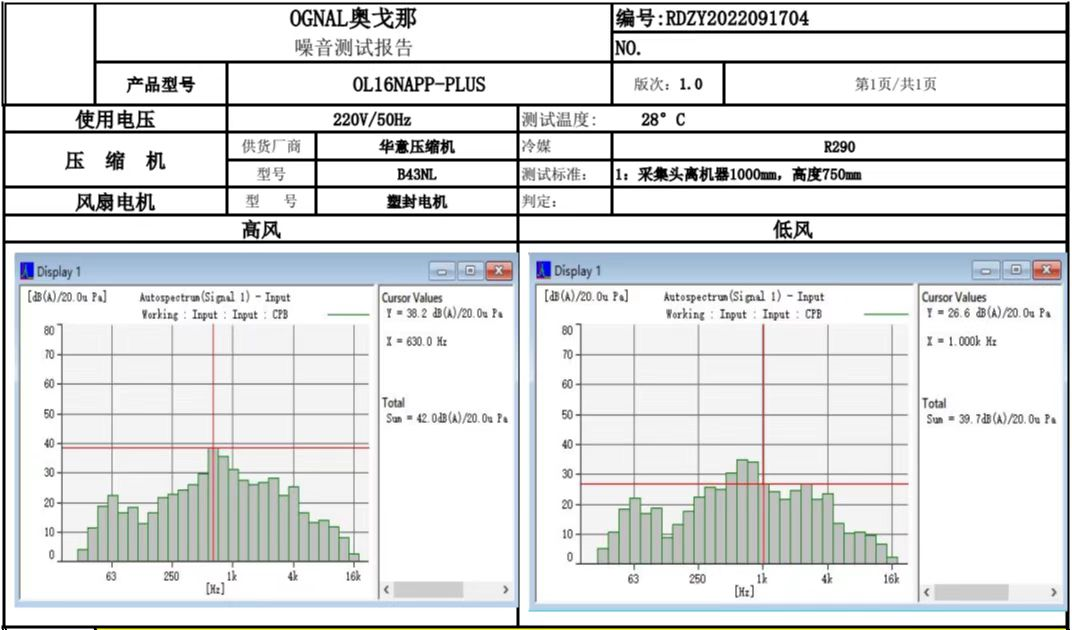Click the 'Autospectrum(Signal 1) - Input' title in the 低风 chart
Image resolution: width=1072 pixels, height=630 pixels.
744,297
